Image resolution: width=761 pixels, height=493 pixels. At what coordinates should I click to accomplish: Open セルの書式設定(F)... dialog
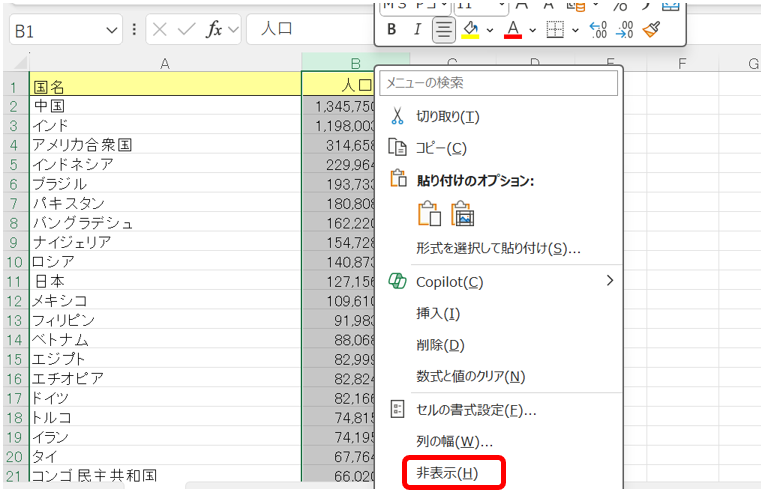tap(500, 410)
